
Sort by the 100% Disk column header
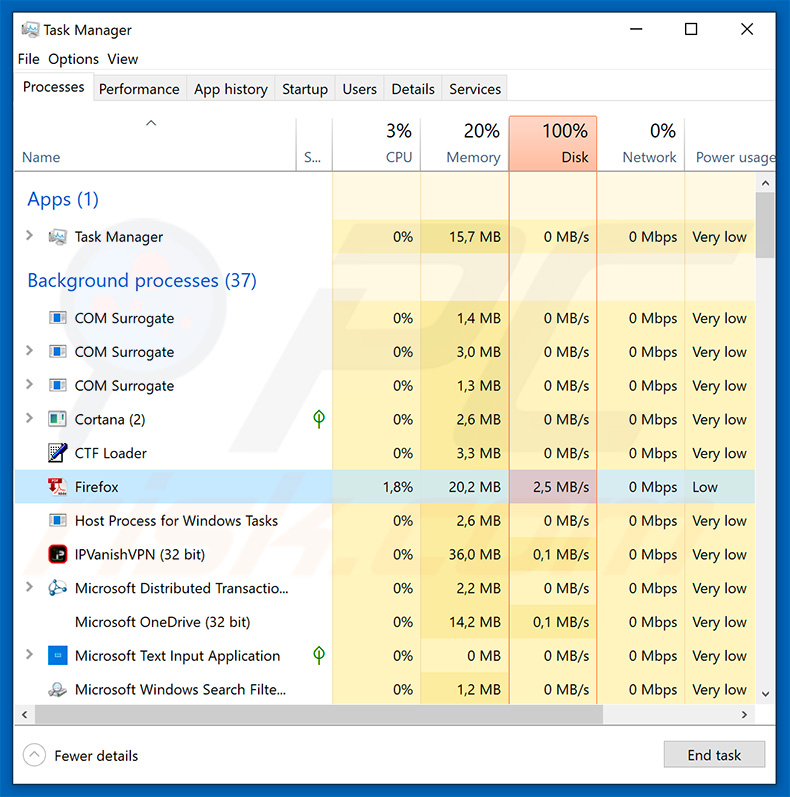[553, 144]
